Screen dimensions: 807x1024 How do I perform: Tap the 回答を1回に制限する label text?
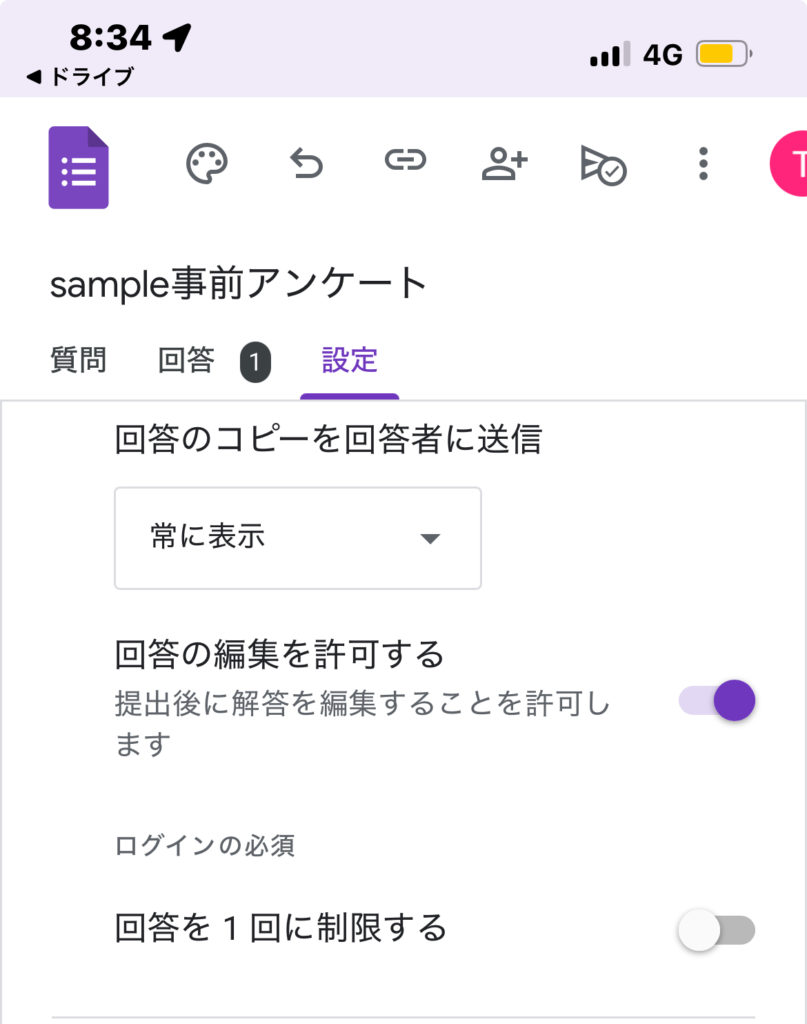(x=280, y=928)
